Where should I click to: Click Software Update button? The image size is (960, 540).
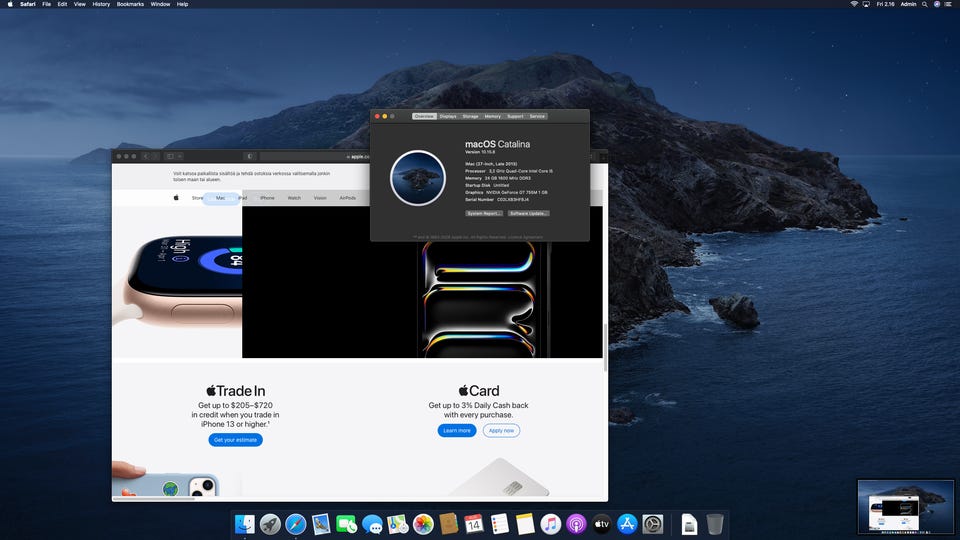click(528, 214)
